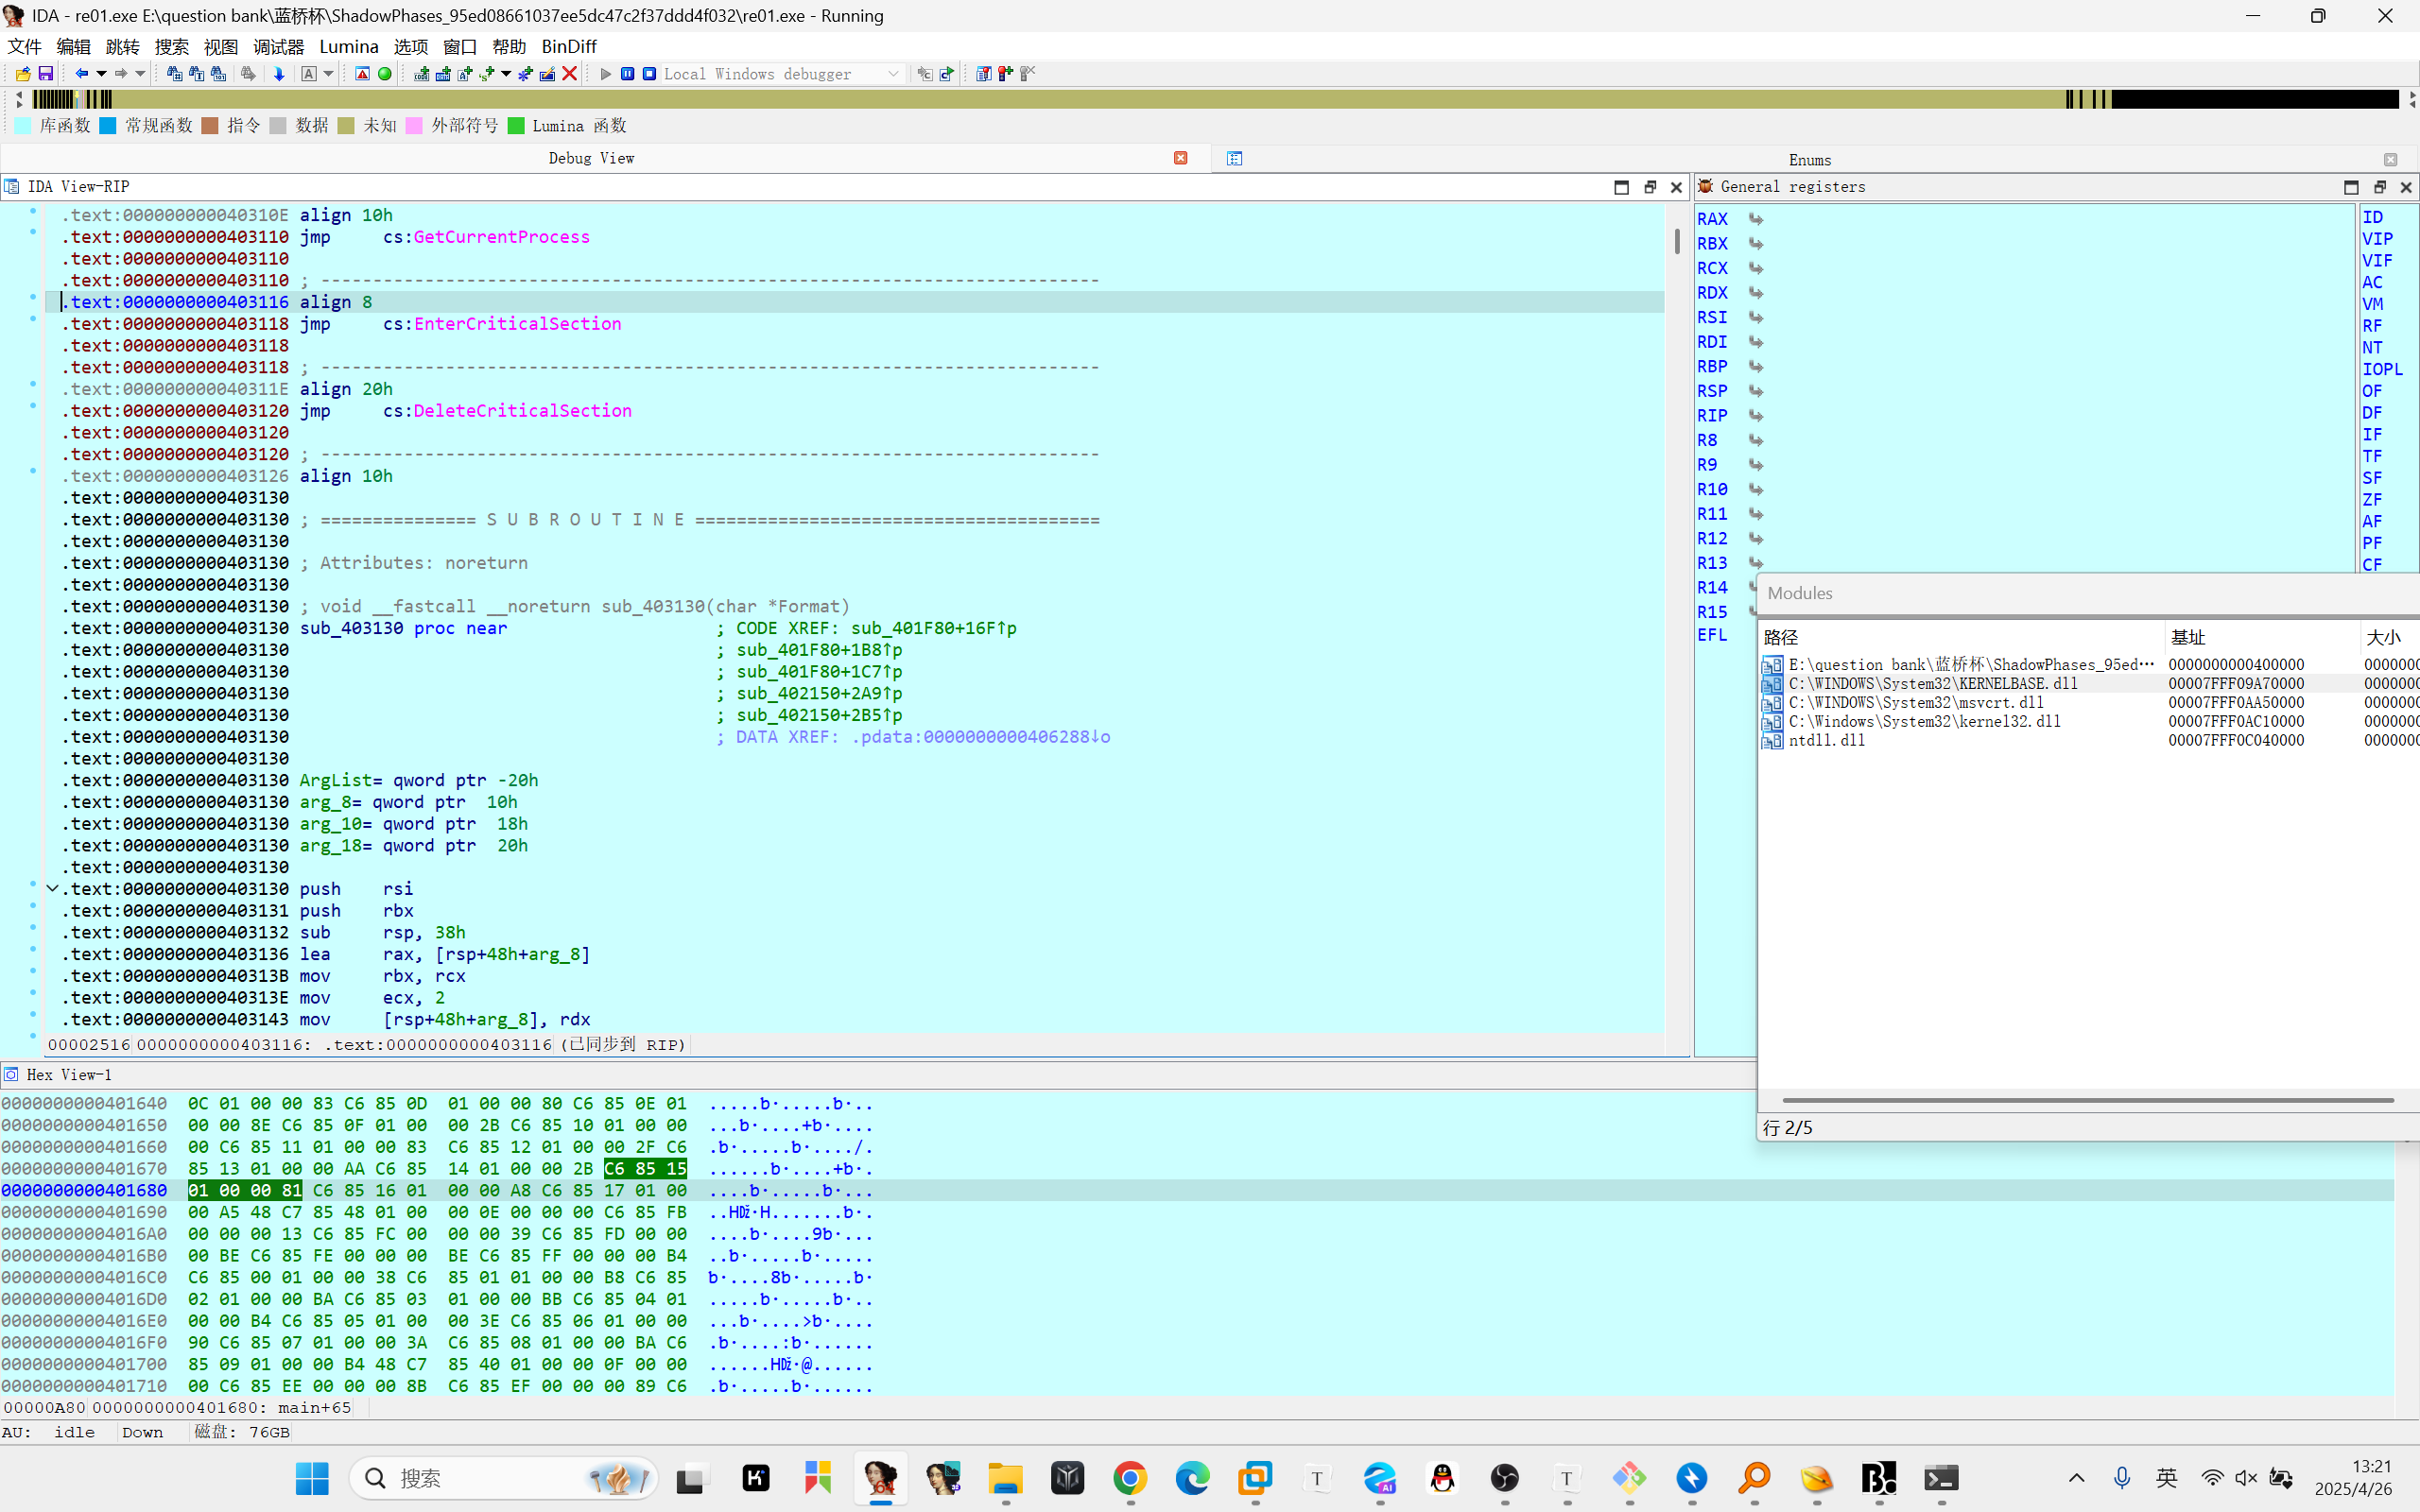Follow the DeleteCriticalSection import link

click(x=522, y=411)
